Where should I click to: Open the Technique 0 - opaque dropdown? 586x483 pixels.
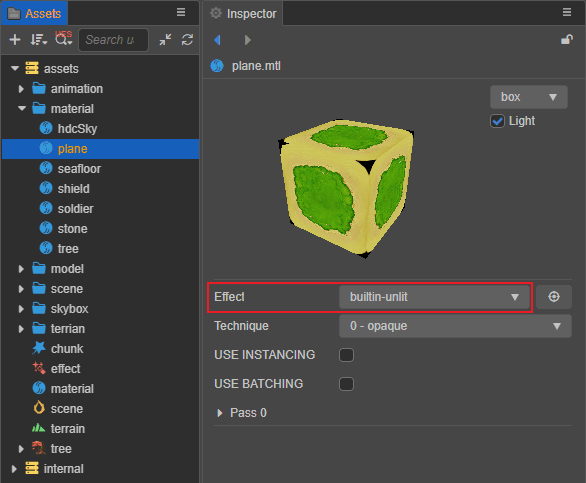pos(455,326)
